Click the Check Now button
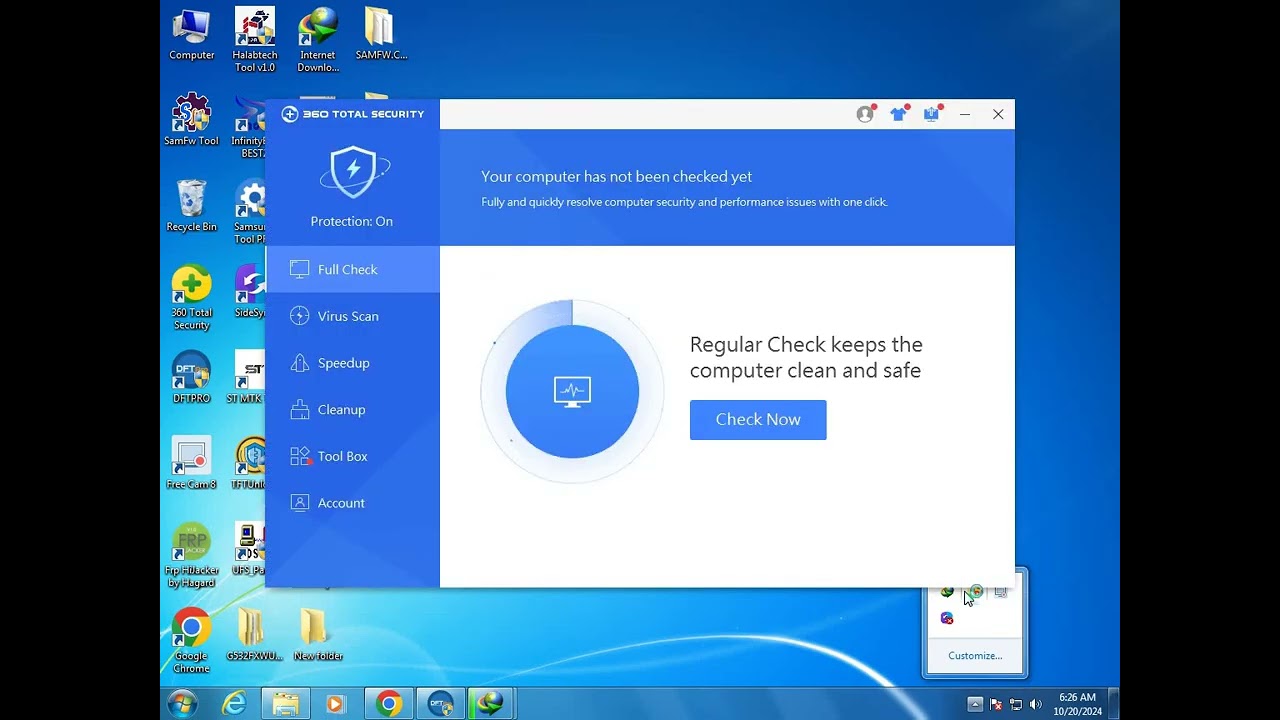Image resolution: width=1280 pixels, height=720 pixels. click(758, 420)
